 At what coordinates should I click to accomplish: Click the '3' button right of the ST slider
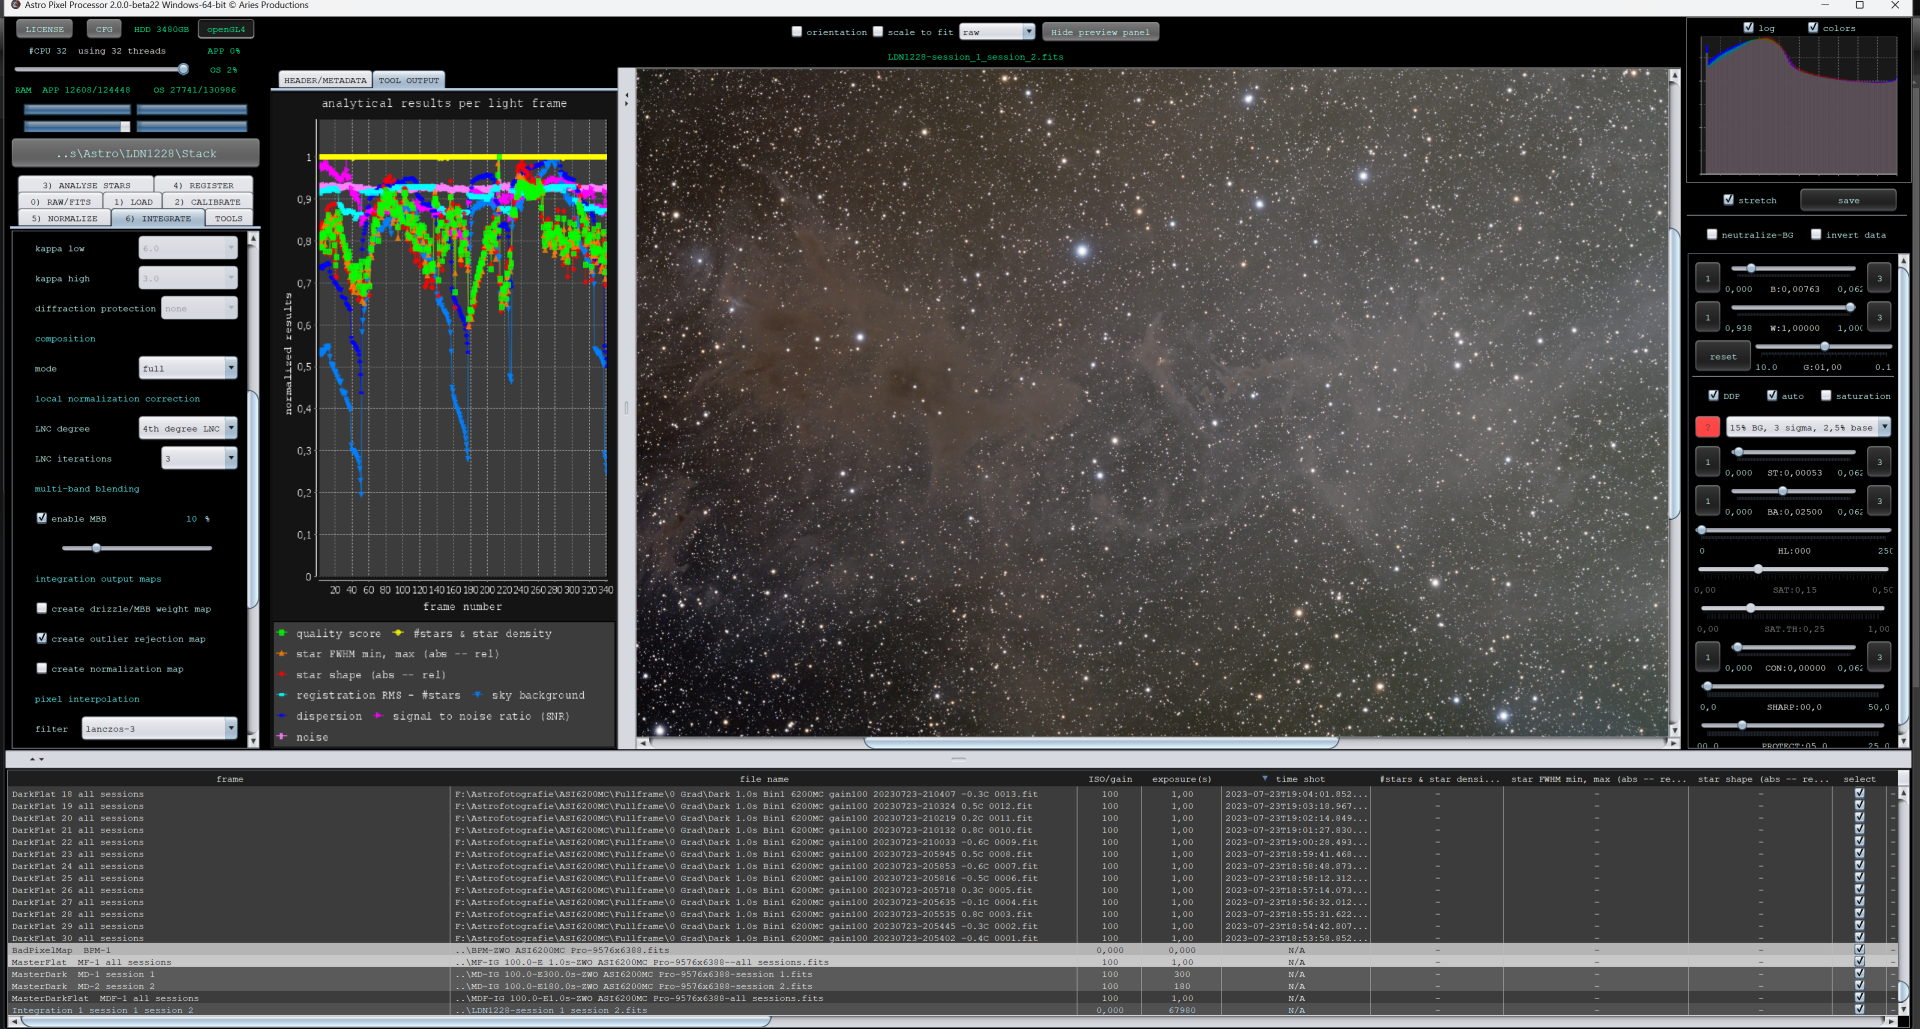[x=1878, y=461]
